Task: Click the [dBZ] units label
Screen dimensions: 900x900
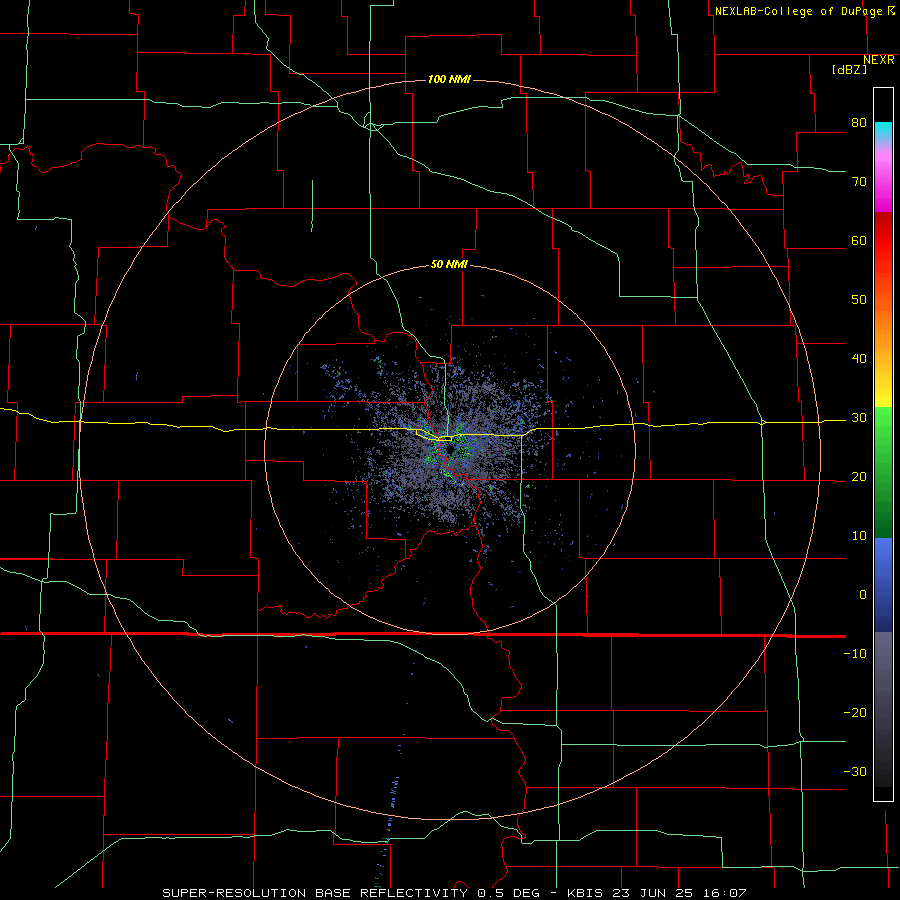Action: coord(849,70)
